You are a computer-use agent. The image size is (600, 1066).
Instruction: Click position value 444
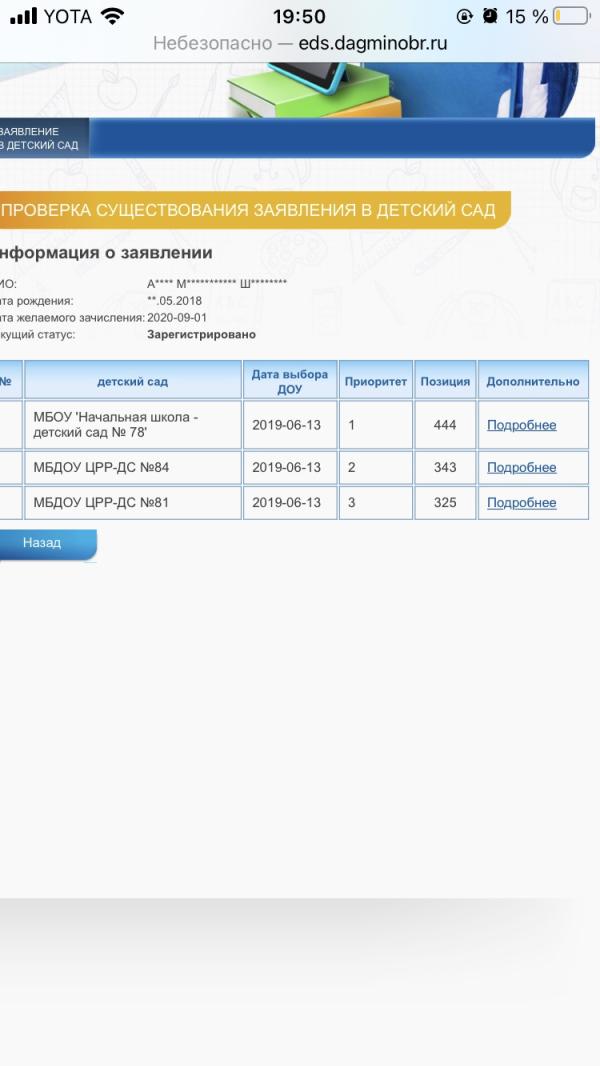click(x=445, y=425)
